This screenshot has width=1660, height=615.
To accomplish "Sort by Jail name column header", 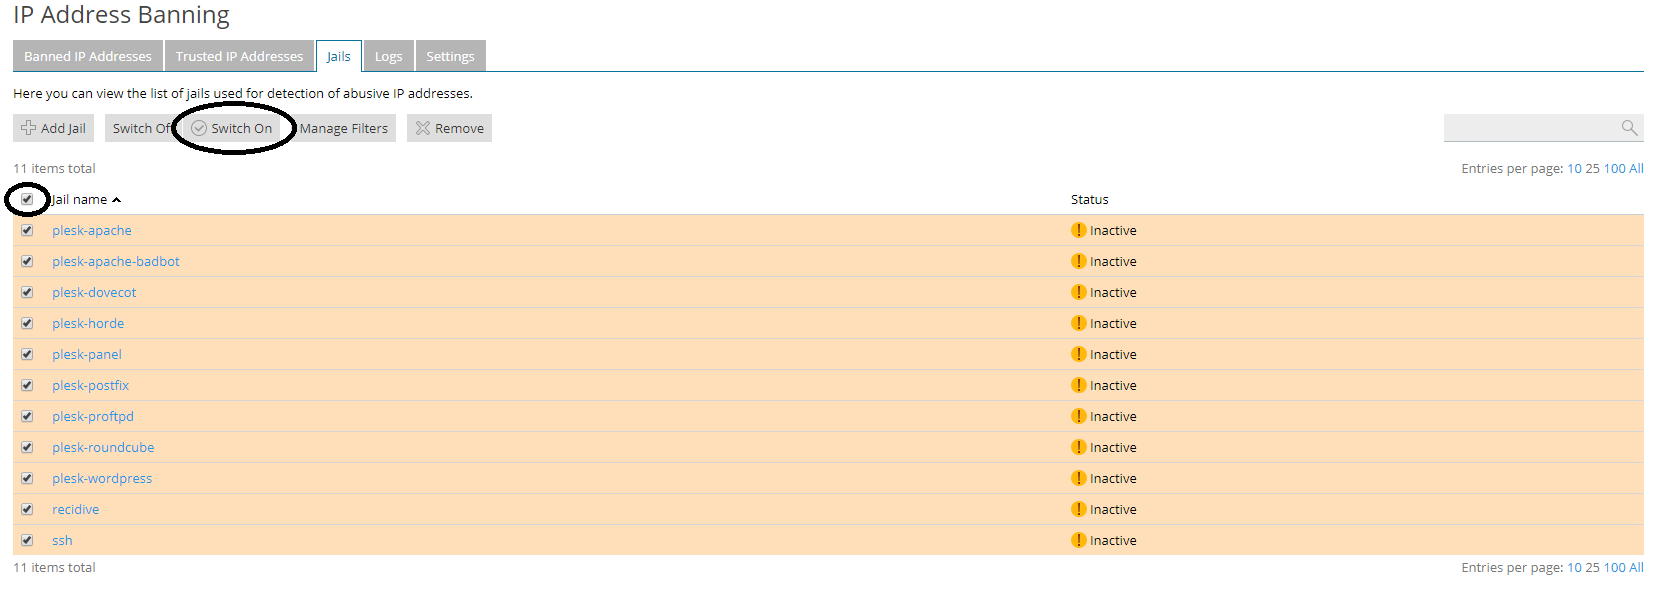I will pyautogui.click(x=86, y=199).
